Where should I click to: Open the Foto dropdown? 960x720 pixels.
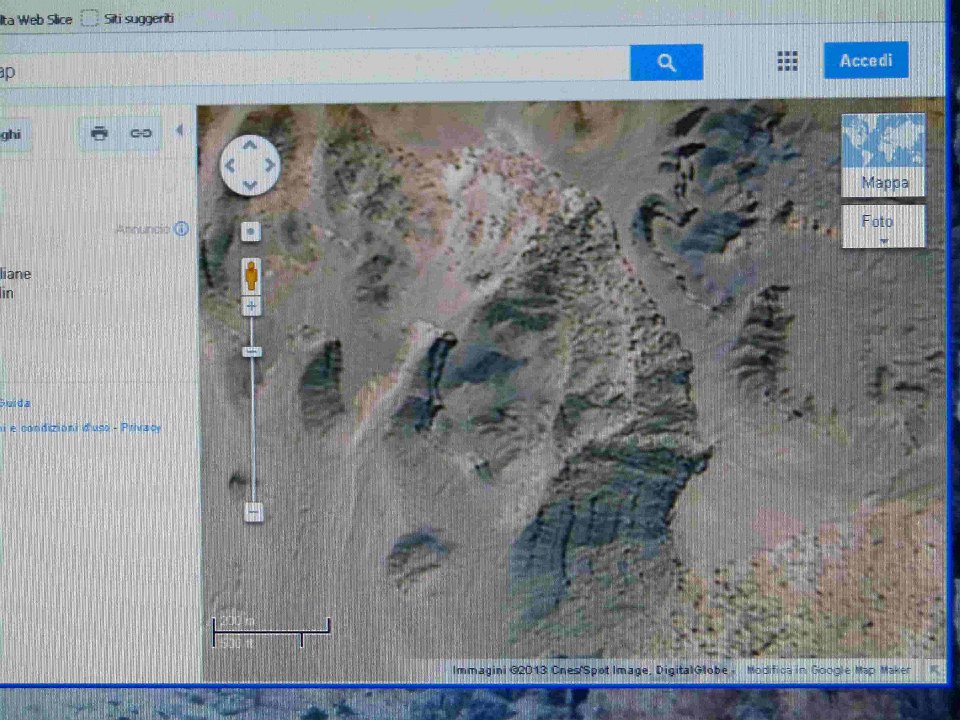(883, 227)
